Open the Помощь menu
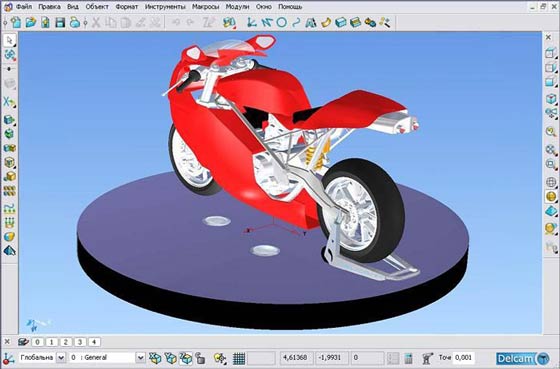Image resolution: width=560 pixels, height=369 pixels. 290,6
